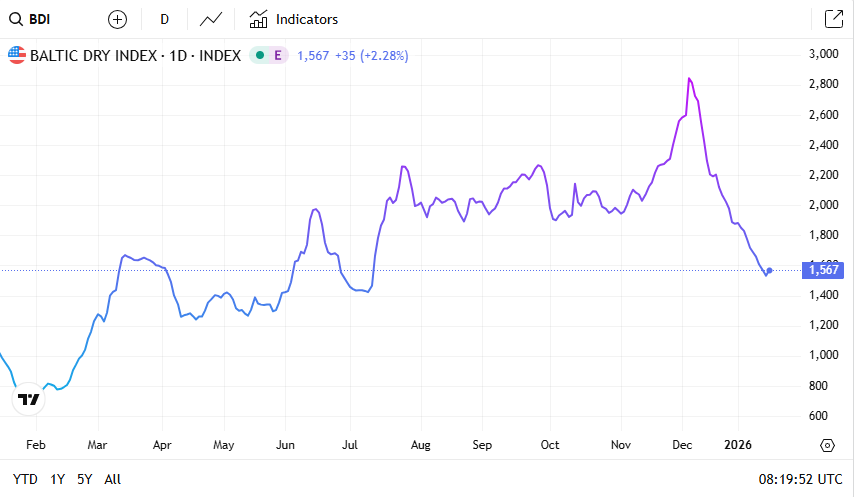Select the YTD date range
The image size is (854, 497).
pyautogui.click(x=25, y=479)
